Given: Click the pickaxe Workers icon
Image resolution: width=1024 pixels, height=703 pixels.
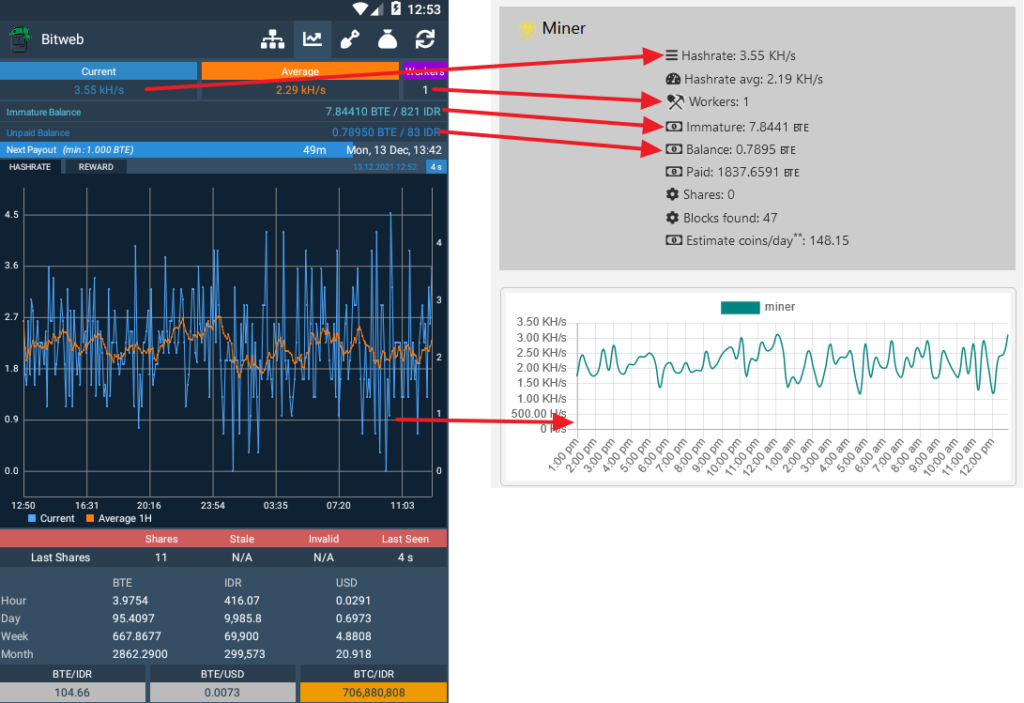Looking at the screenshot, I should pos(675,102).
